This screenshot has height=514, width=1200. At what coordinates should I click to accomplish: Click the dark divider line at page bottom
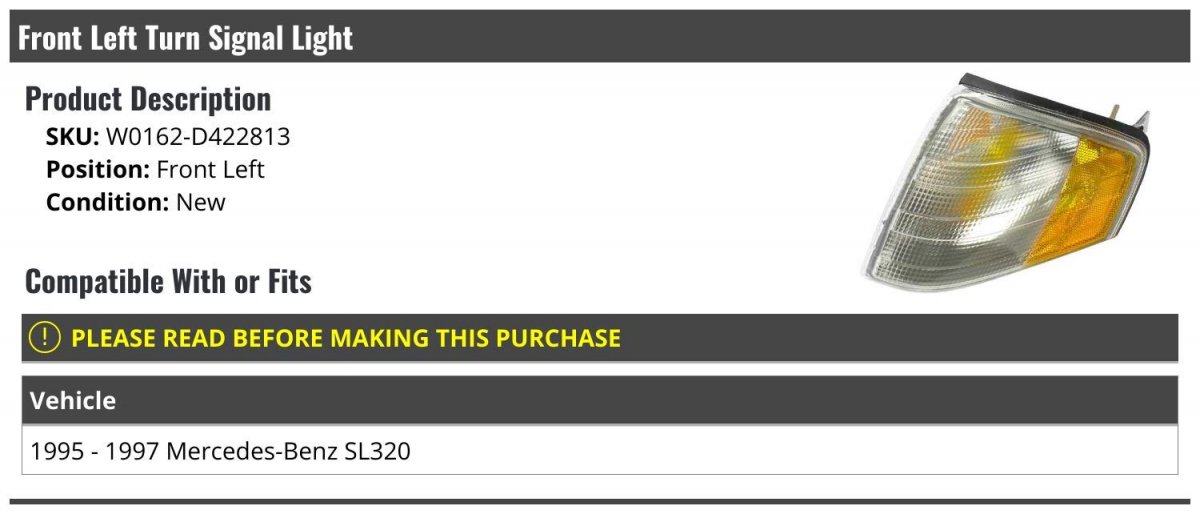coord(600,501)
